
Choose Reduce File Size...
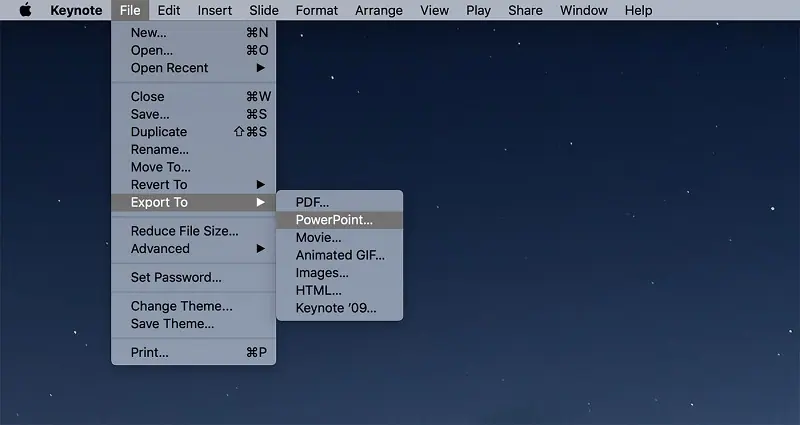[193, 231]
